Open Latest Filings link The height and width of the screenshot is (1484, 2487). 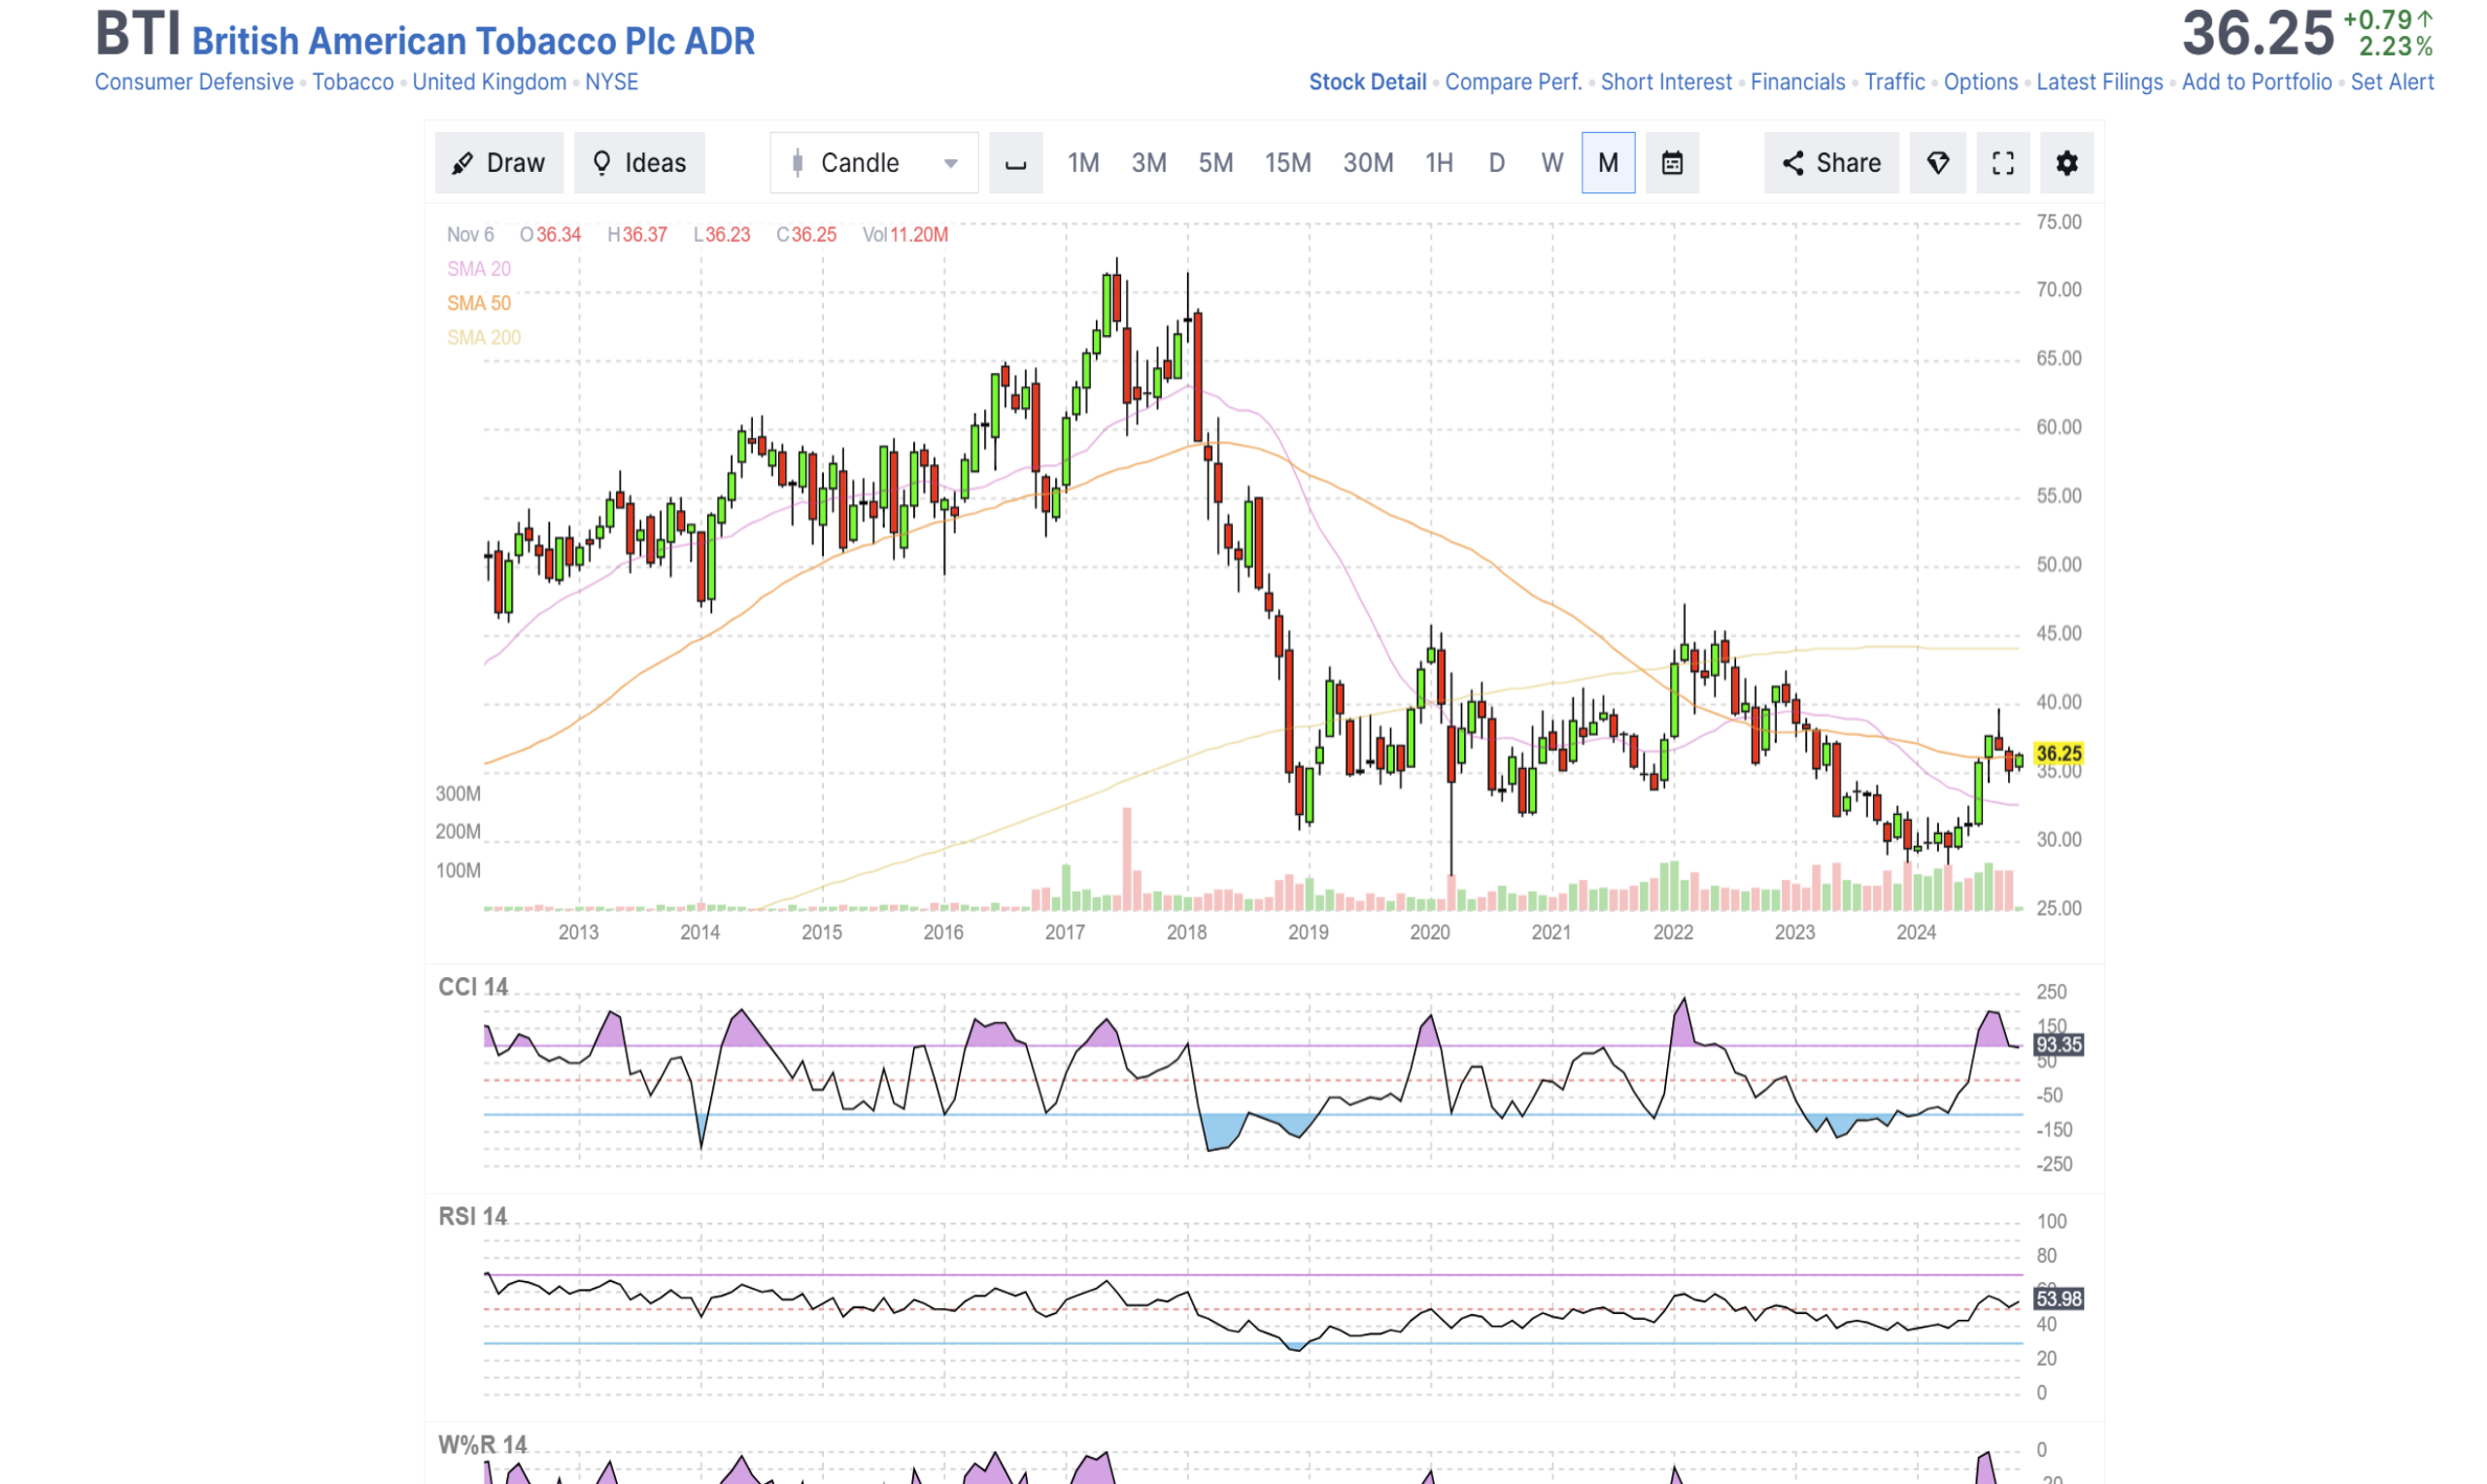(2099, 82)
